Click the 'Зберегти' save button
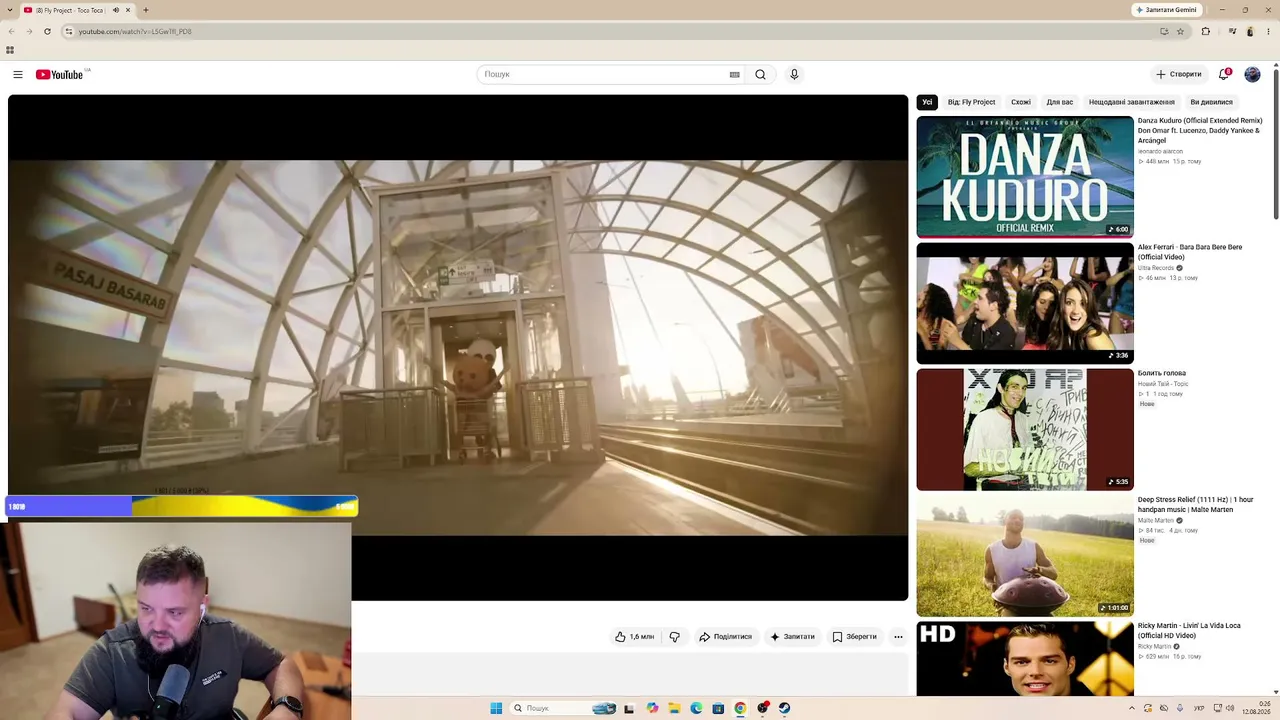This screenshot has width=1280, height=720. coord(854,637)
